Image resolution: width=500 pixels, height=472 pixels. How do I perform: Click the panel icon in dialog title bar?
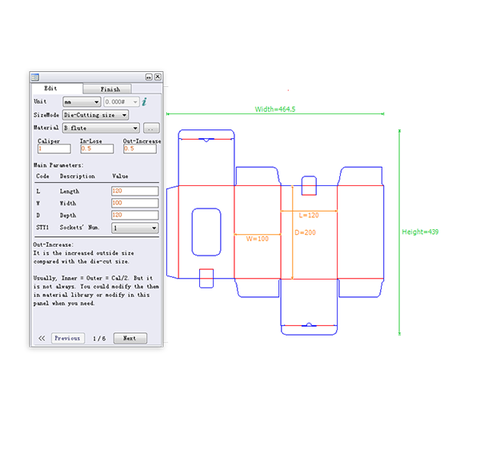pyautogui.click(x=35, y=77)
